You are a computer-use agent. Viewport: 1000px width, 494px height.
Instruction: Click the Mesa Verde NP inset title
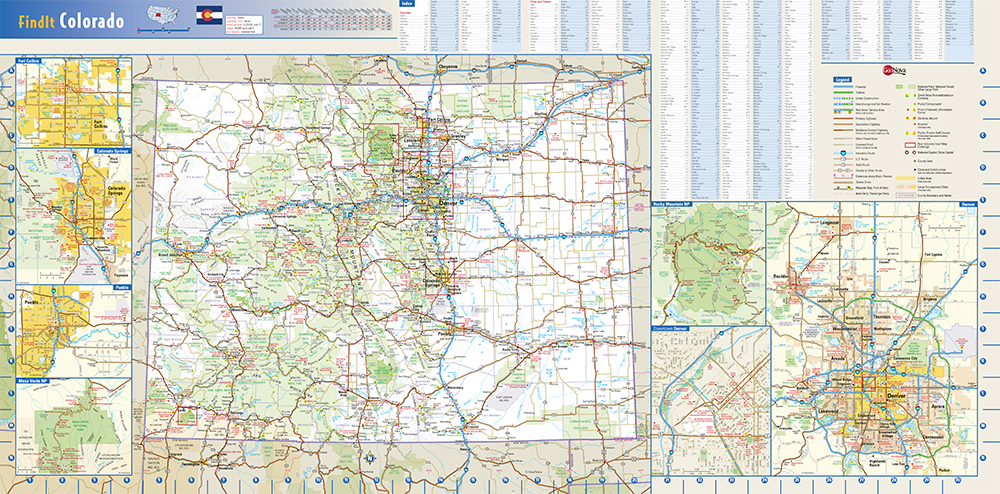(33, 381)
